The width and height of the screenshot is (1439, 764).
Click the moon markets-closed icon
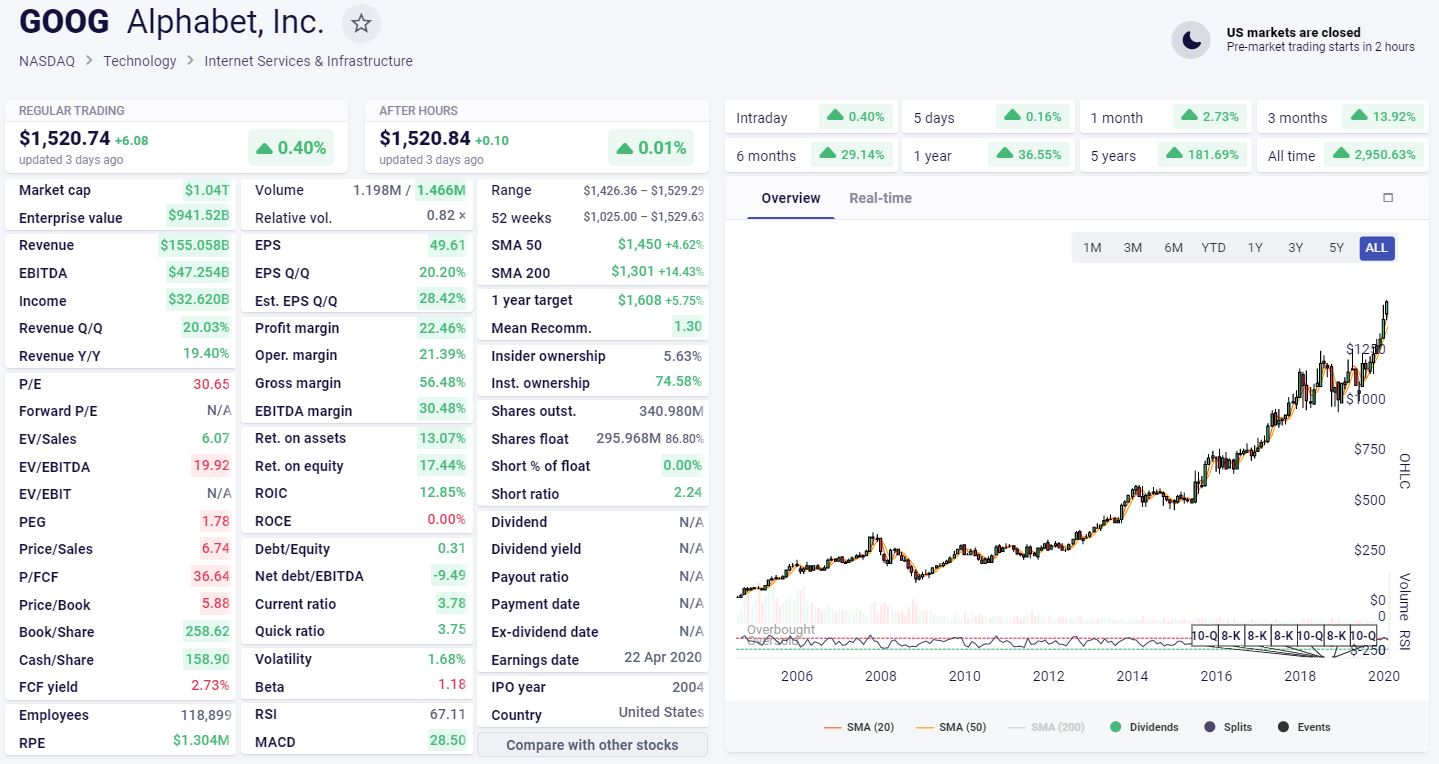[x=1191, y=40]
